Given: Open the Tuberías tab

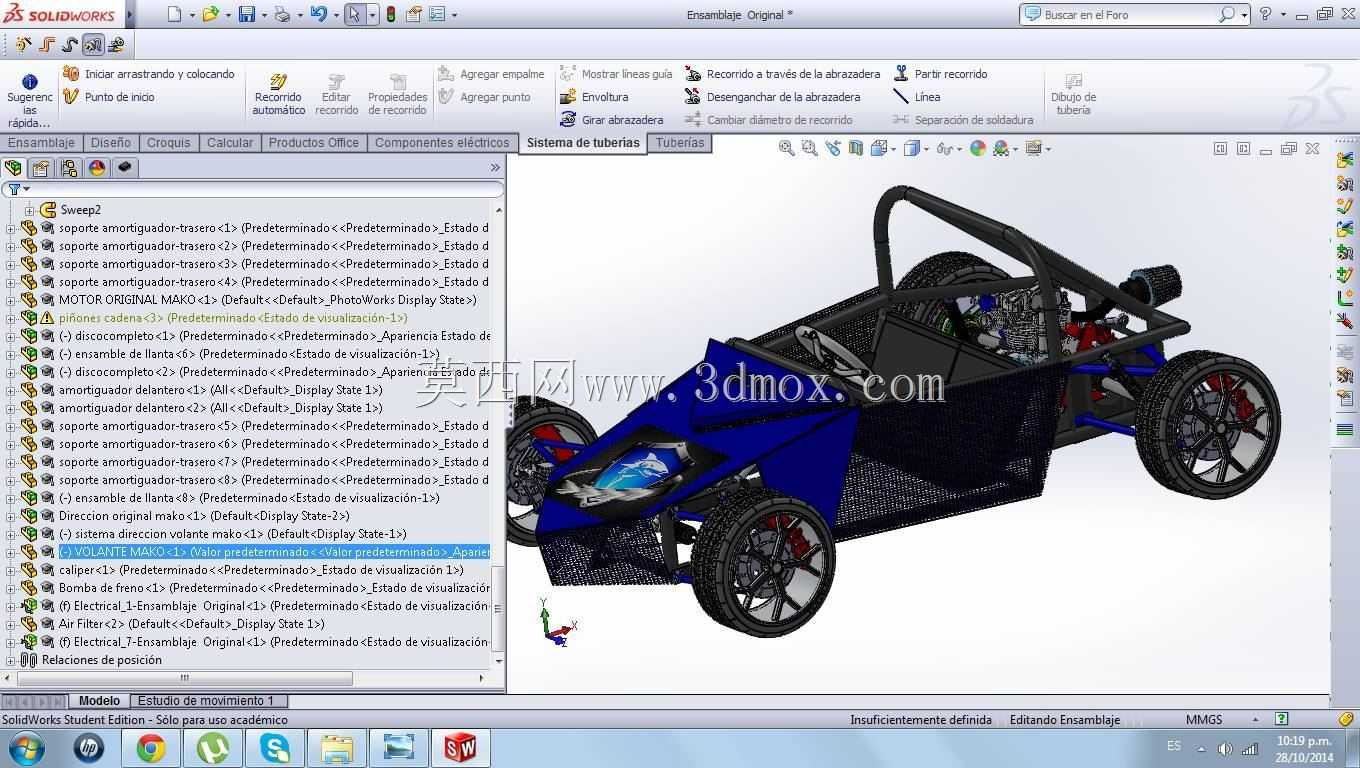Looking at the screenshot, I should click(x=680, y=143).
